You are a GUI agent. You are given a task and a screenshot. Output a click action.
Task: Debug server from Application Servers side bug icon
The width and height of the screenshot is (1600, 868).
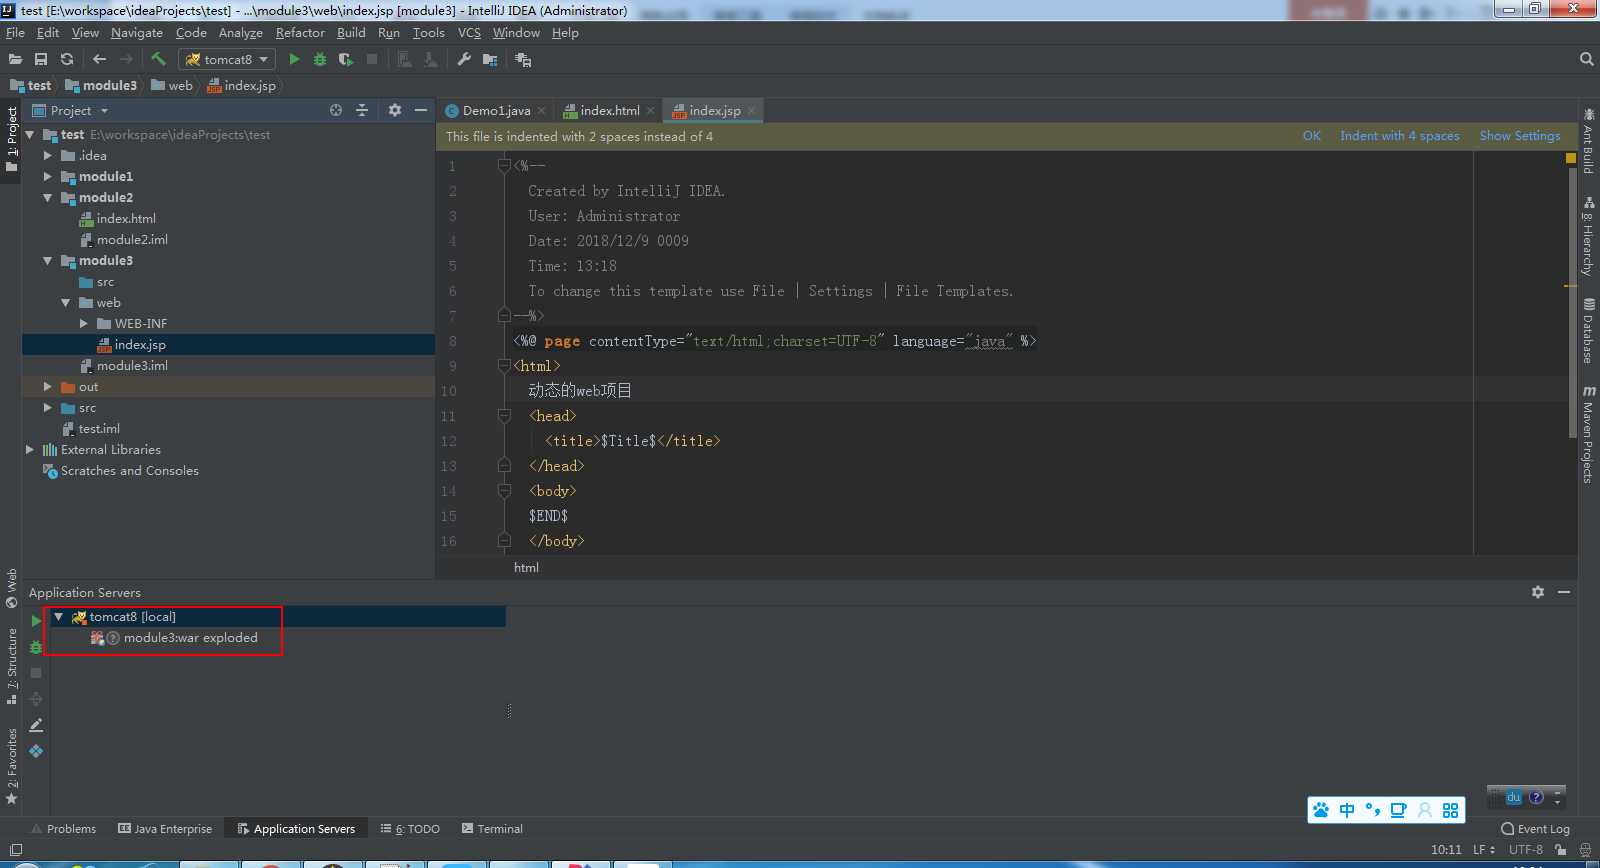36,647
